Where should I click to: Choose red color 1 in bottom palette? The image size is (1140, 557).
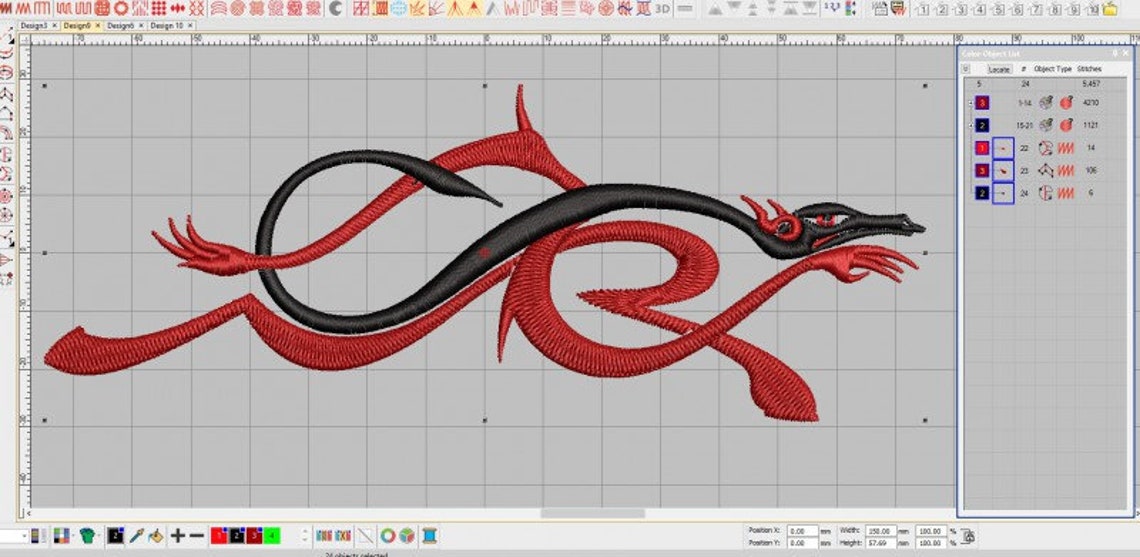(219, 537)
